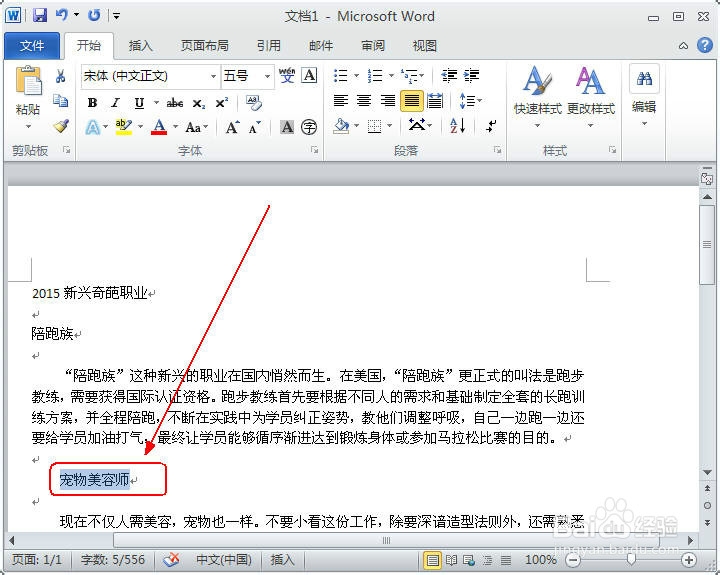Screen dimensions: 720x575
Task: Open the 文件 File tab
Action: pos(32,46)
